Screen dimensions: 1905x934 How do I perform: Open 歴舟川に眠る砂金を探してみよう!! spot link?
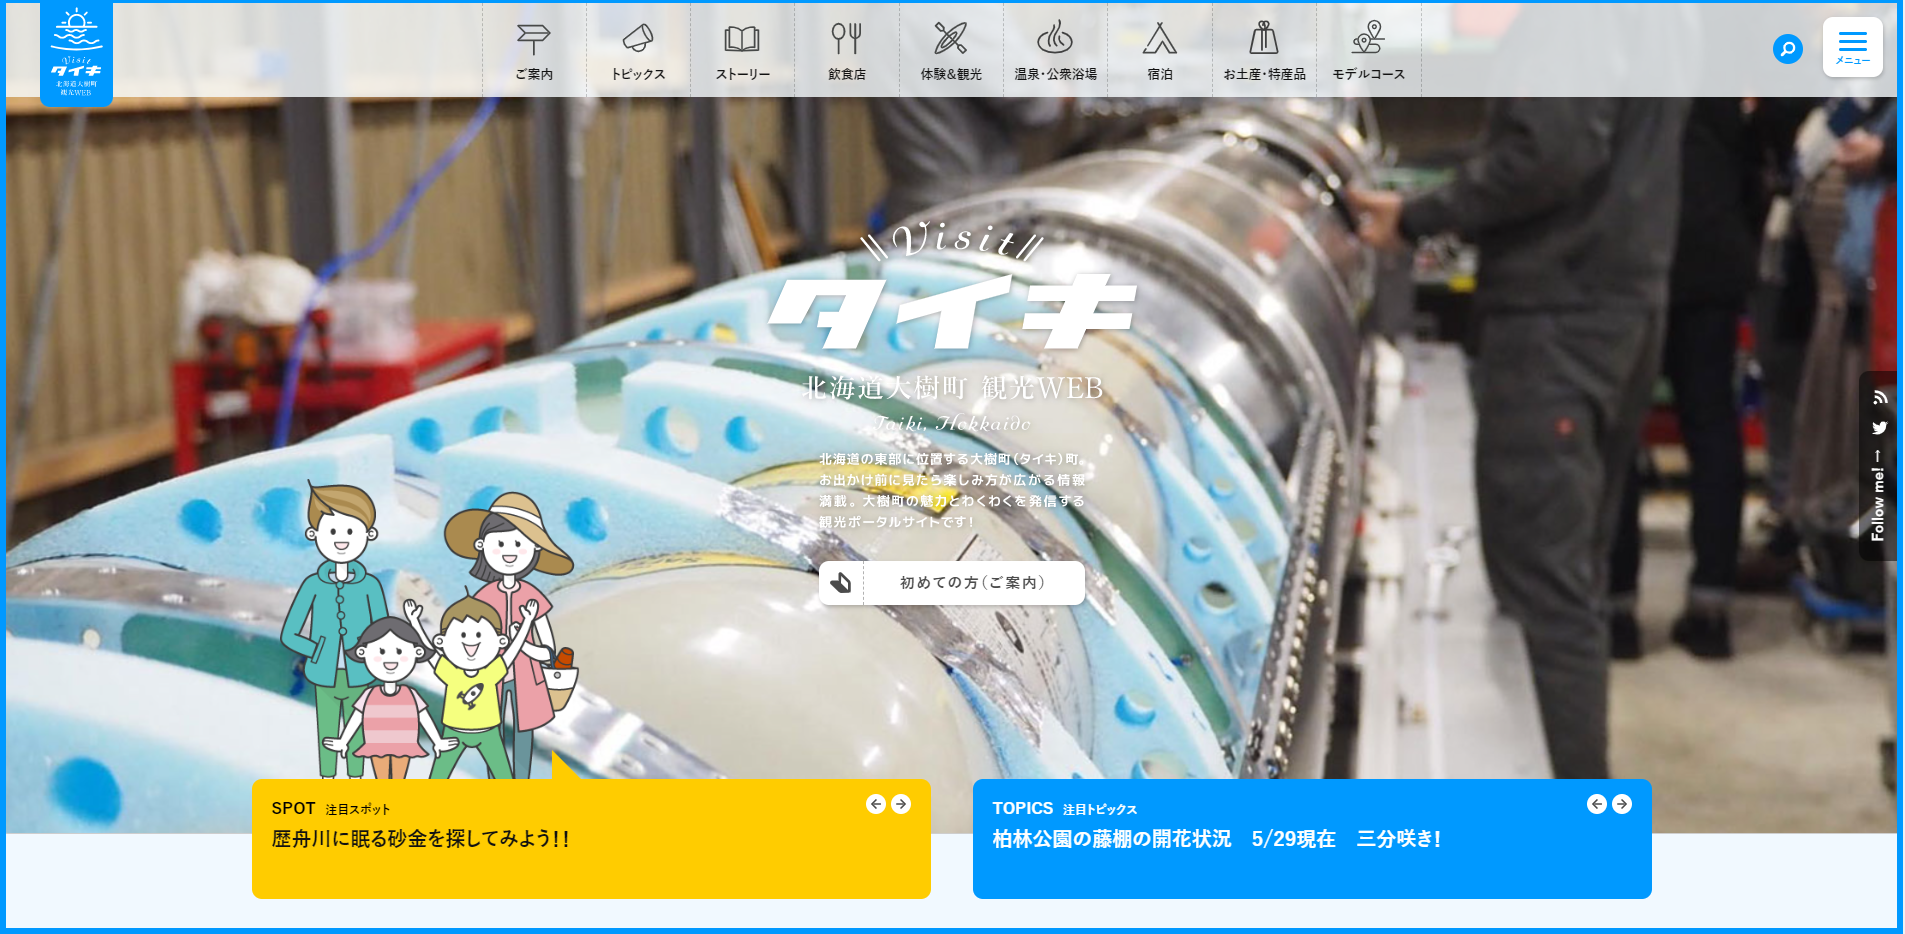(421, 839)
